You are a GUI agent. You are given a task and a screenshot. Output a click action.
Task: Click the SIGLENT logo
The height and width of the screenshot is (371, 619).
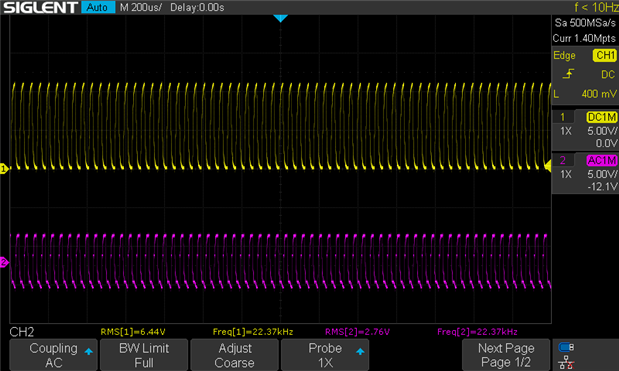point(41,7)
